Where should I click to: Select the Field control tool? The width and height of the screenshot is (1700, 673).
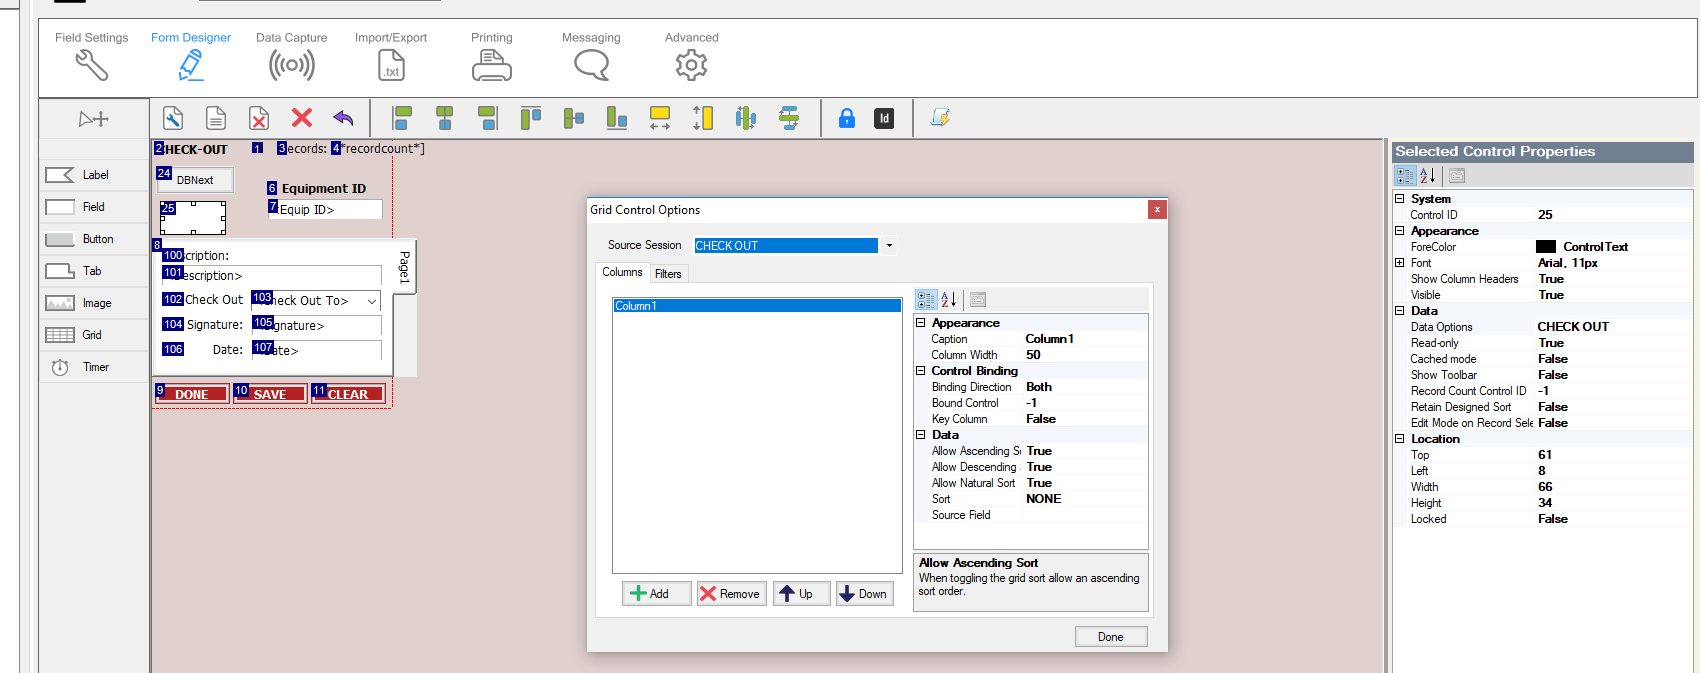(x=94, y=207)
